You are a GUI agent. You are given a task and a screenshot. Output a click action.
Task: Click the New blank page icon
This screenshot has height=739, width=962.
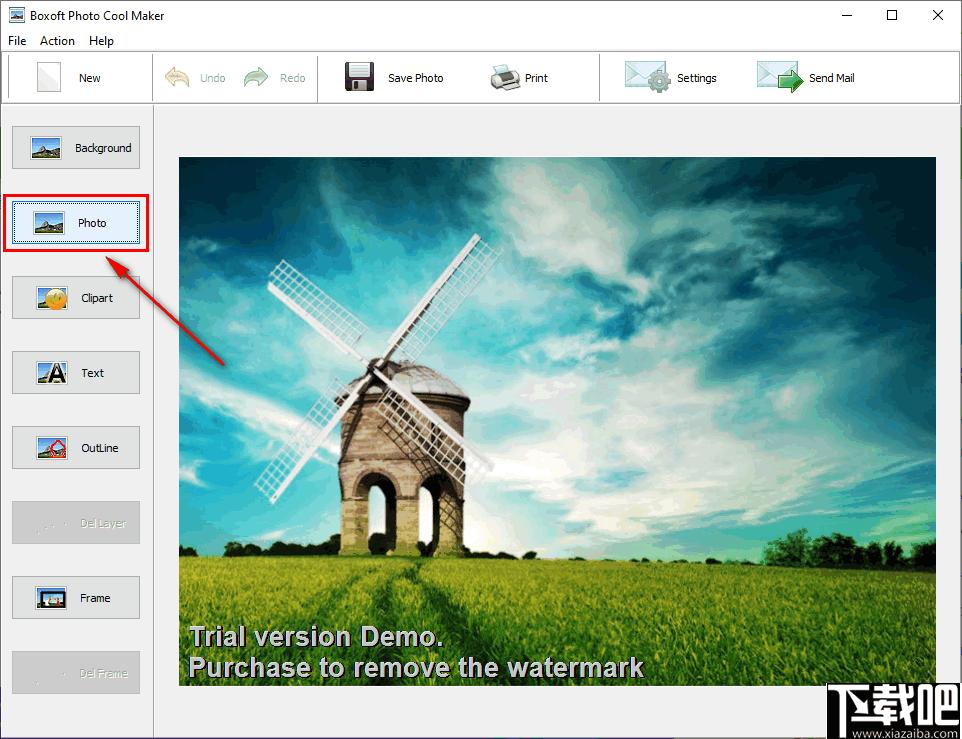(49, 77)
